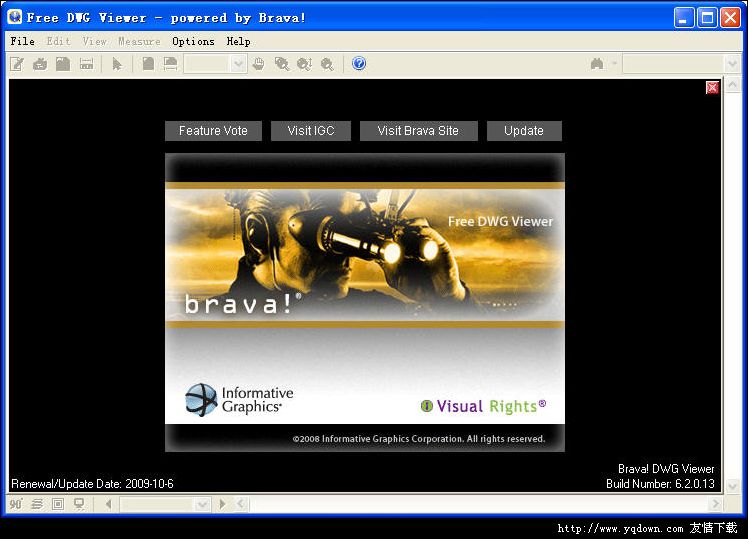Click the Visit IGC button
Screen dimensions: 748x539
tap(311, 131)
